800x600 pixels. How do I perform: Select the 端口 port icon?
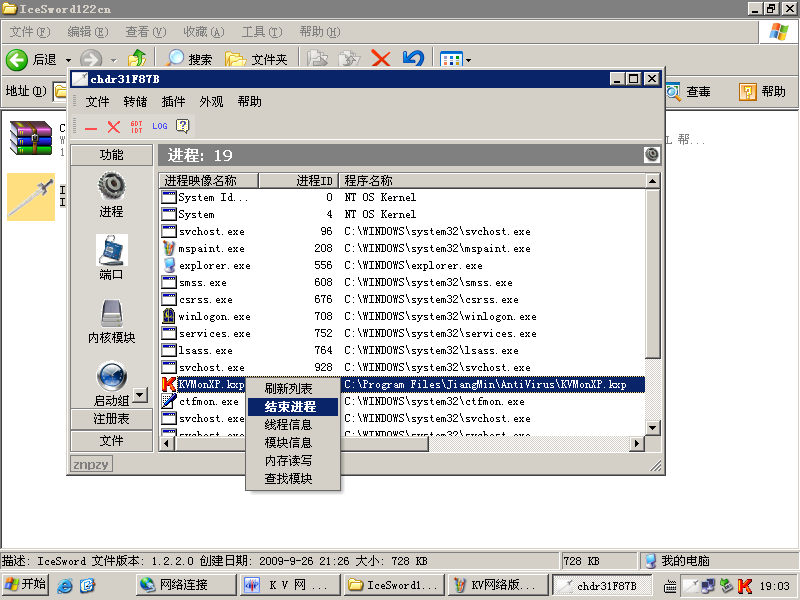click(x=112, y=249)
